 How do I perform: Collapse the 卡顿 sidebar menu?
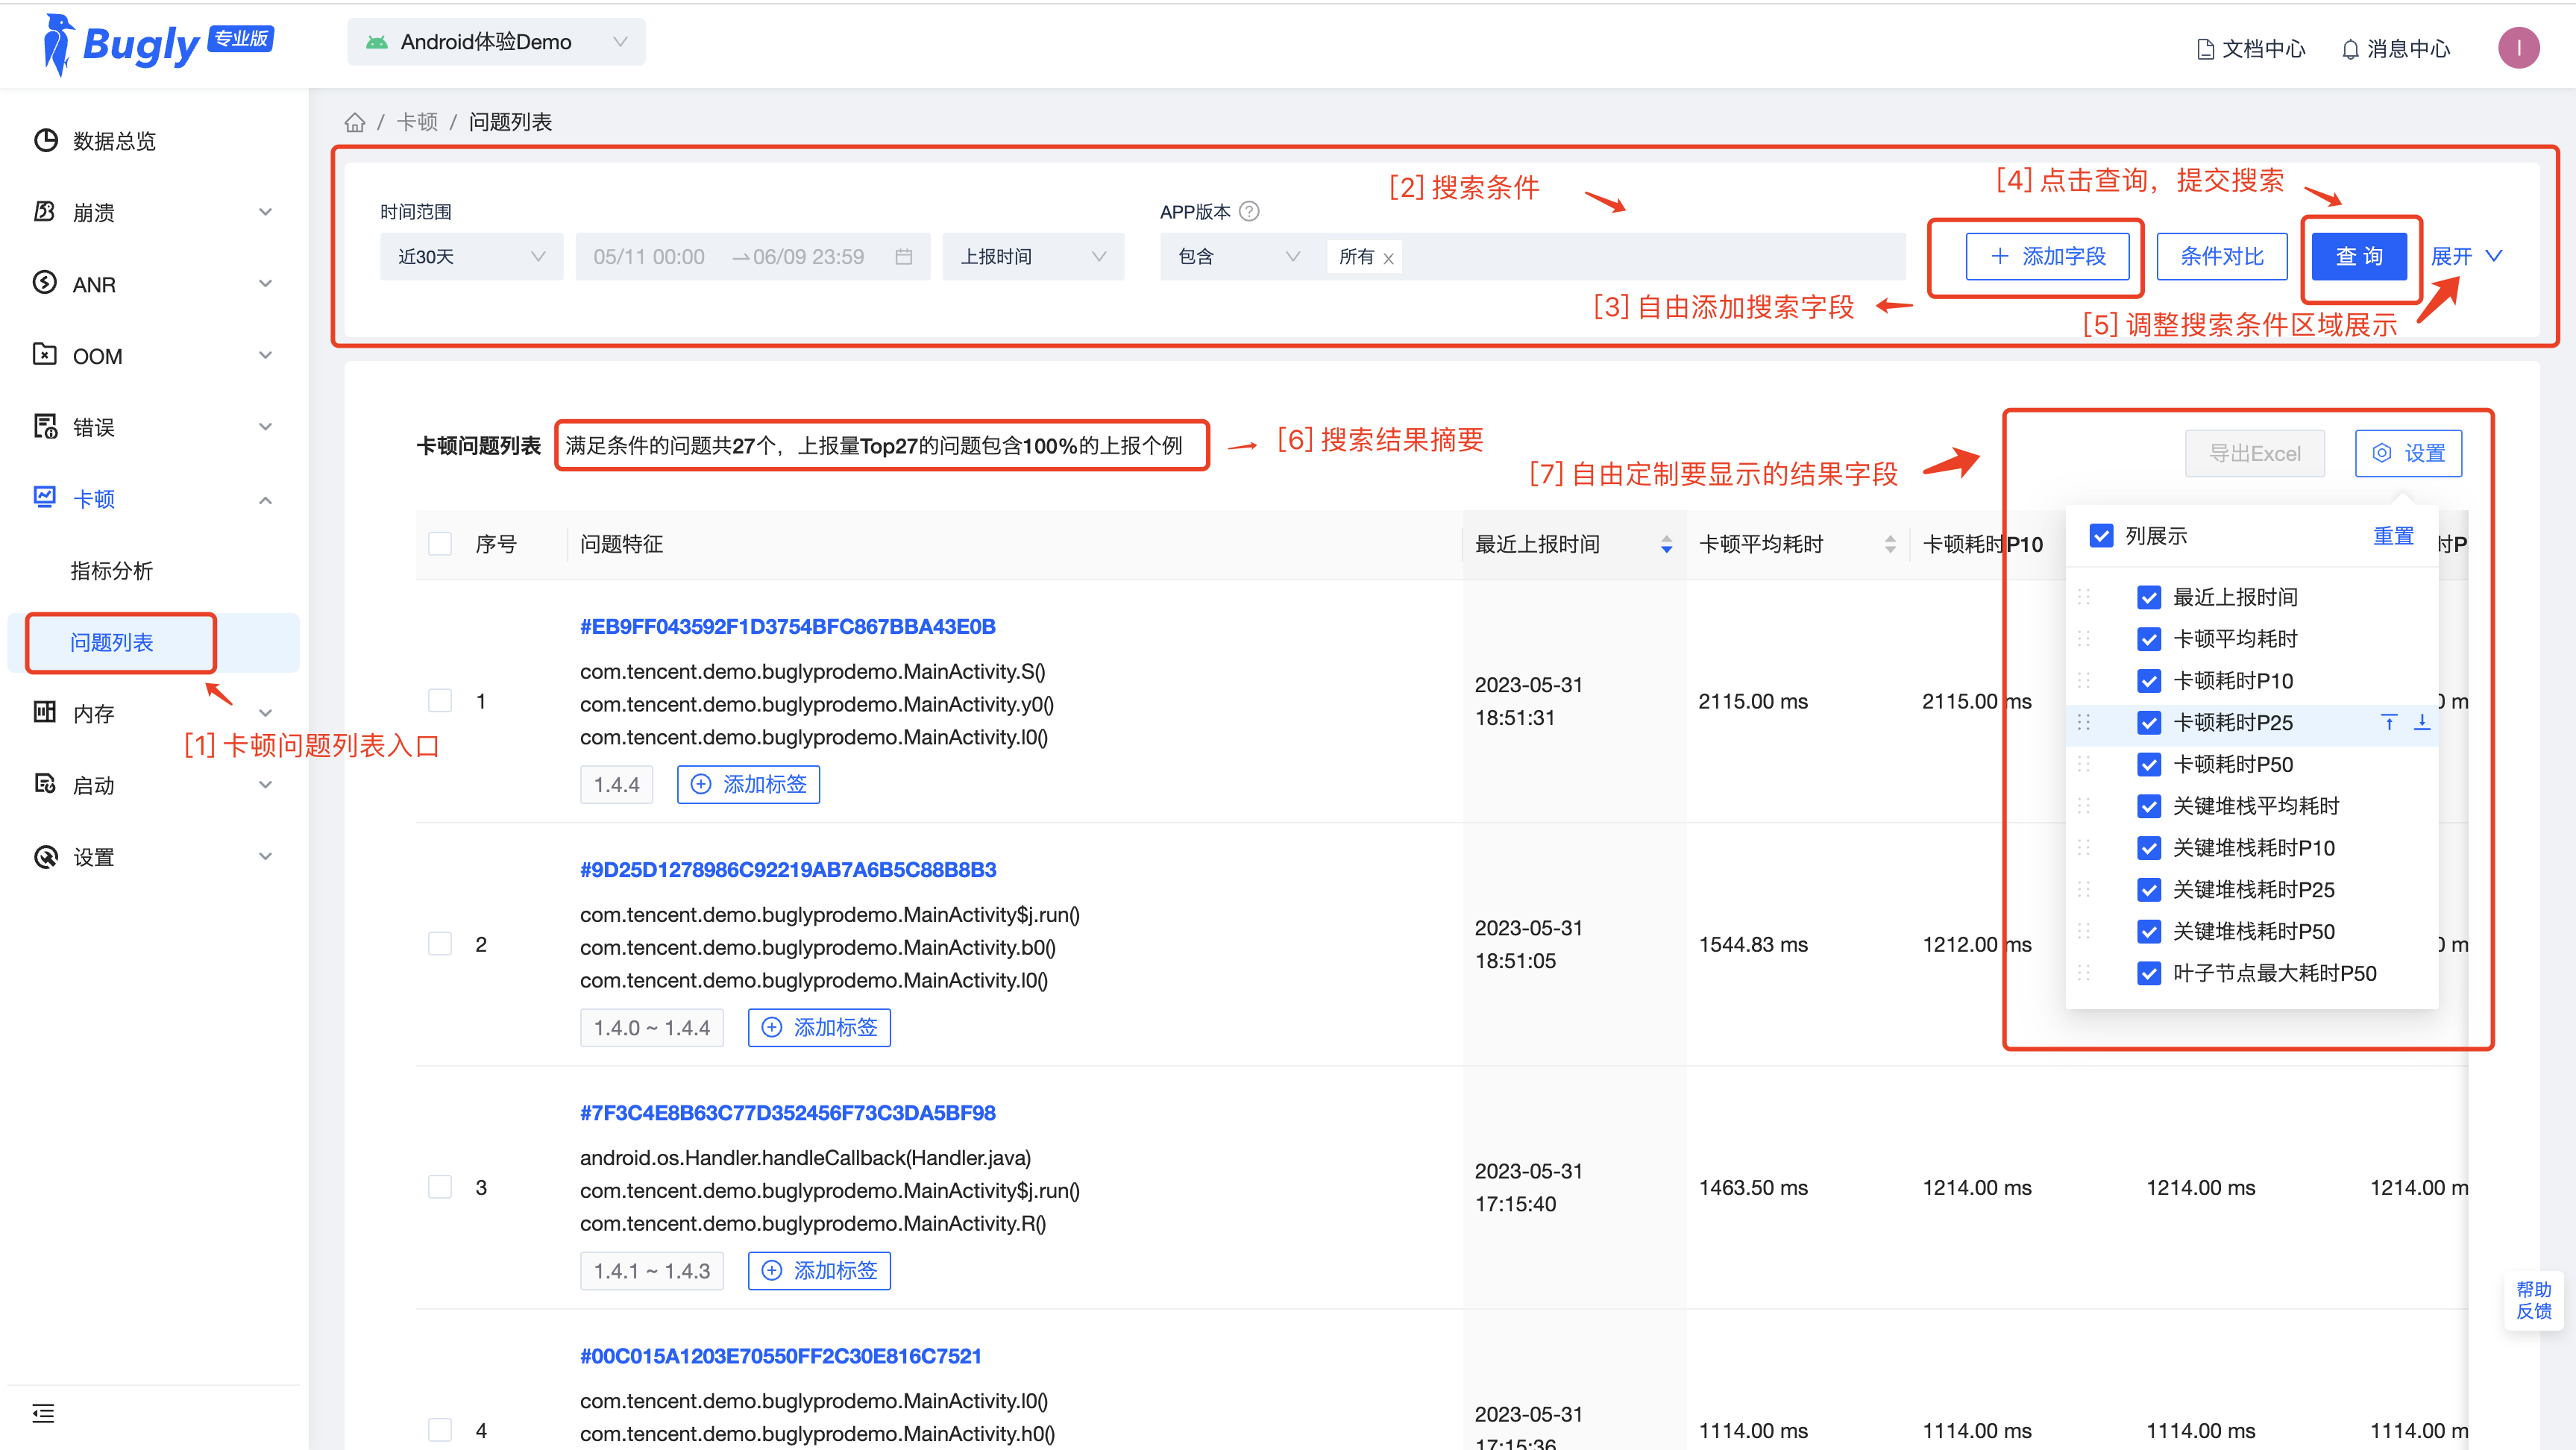[x=265, y=499]
